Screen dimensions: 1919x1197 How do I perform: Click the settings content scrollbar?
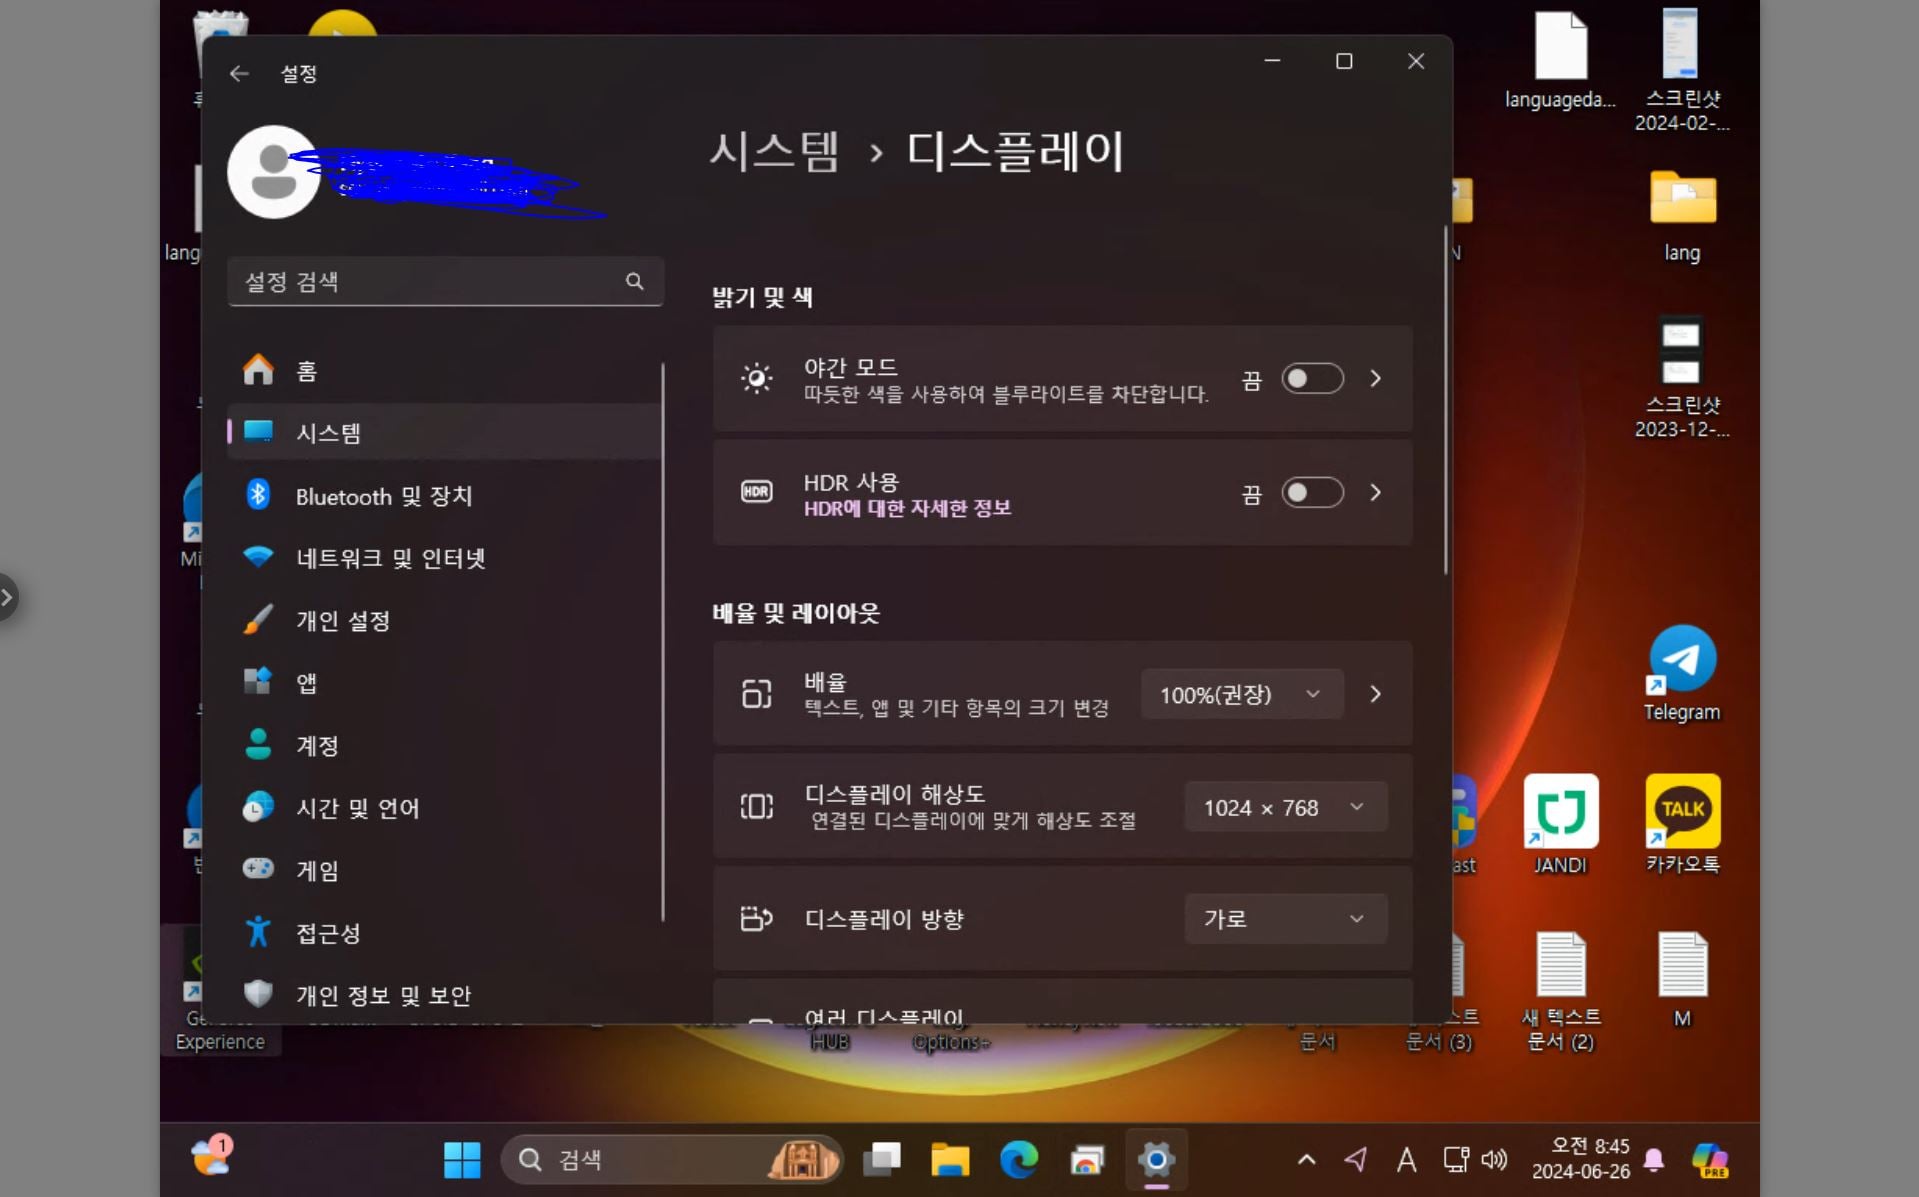[1446, 400]
